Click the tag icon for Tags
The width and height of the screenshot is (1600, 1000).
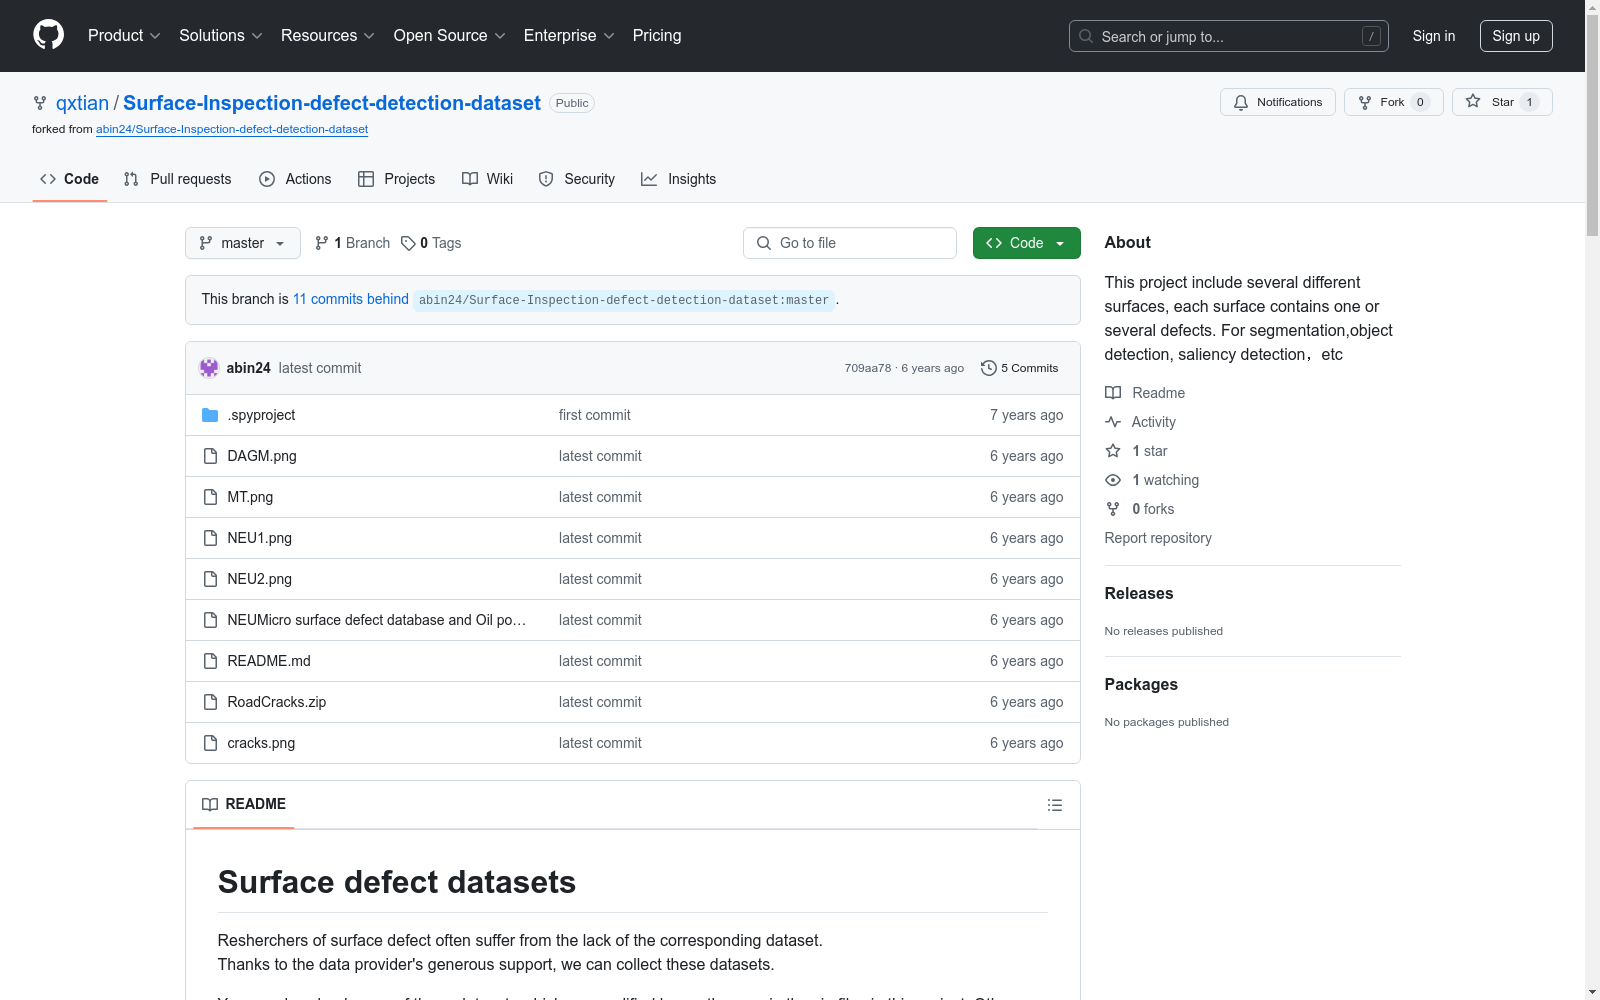[408, 243]
